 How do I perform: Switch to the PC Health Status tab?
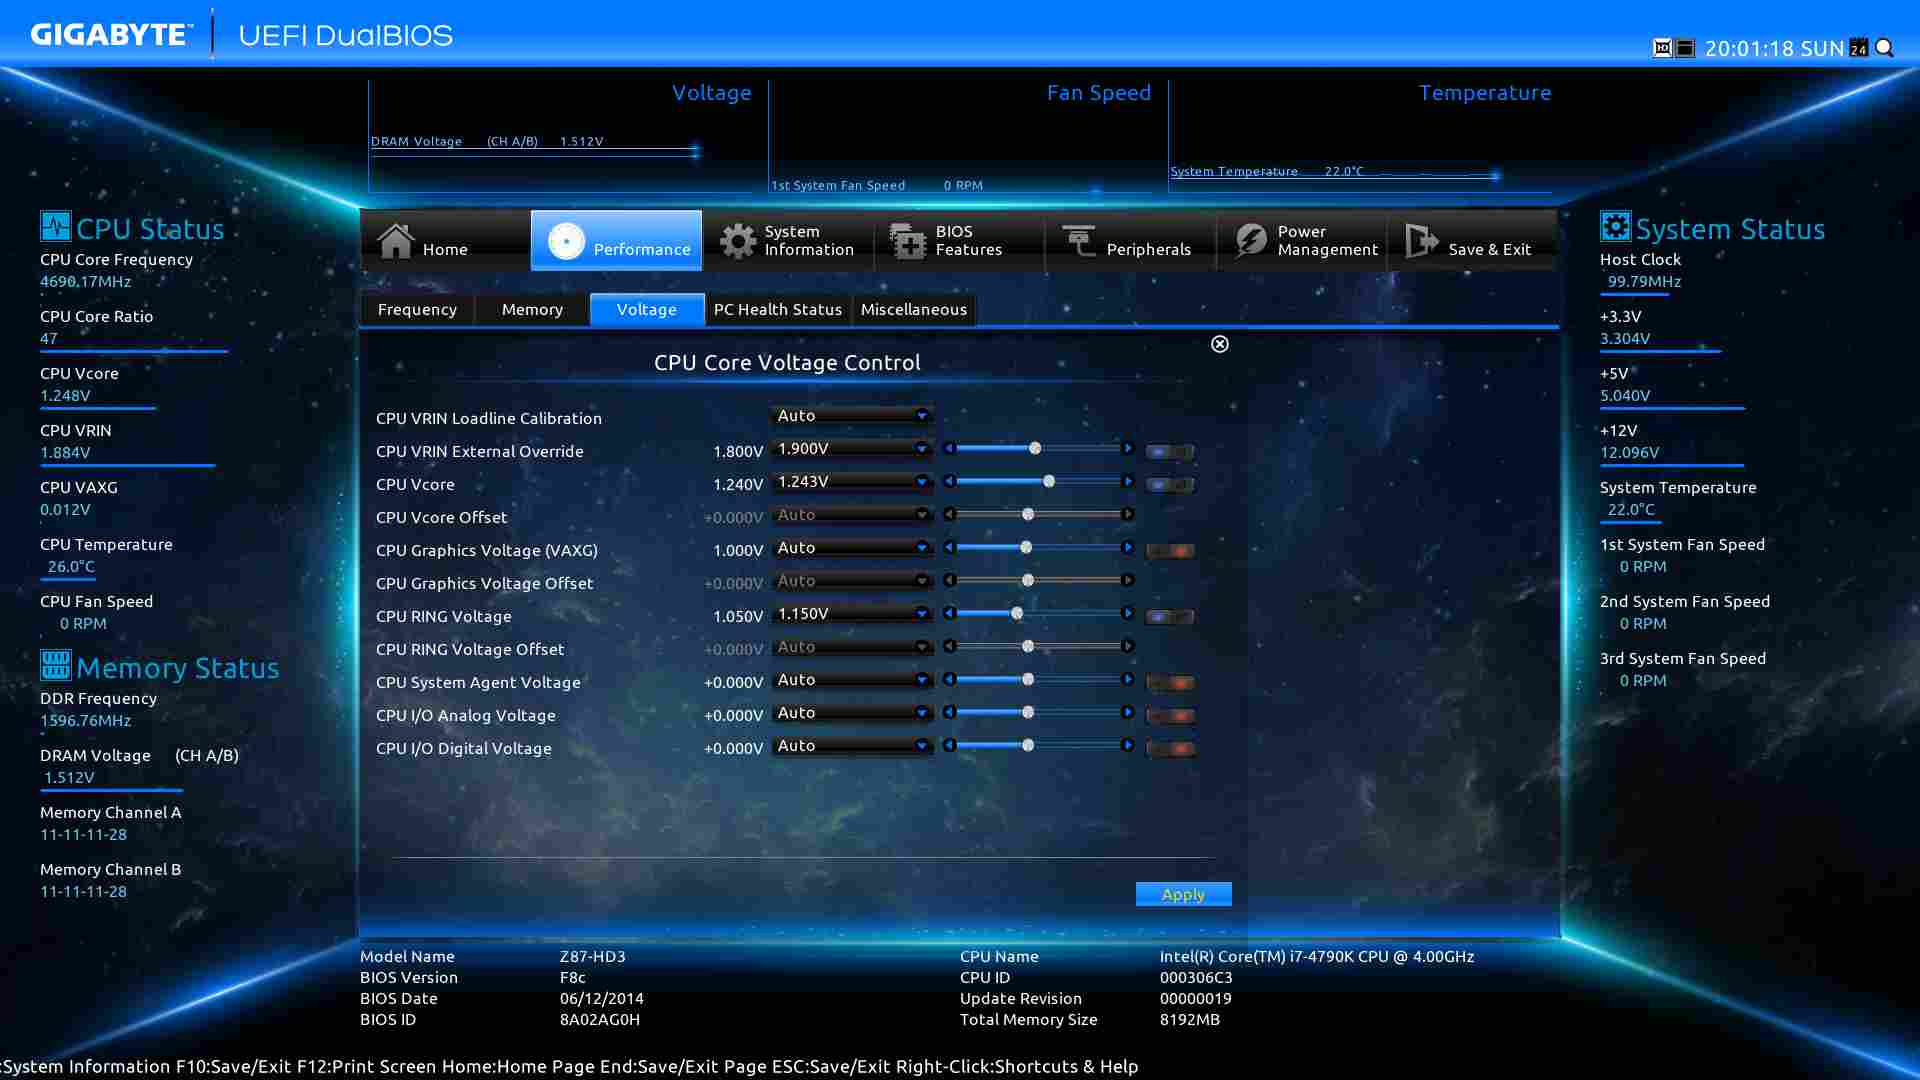[777, 310]
